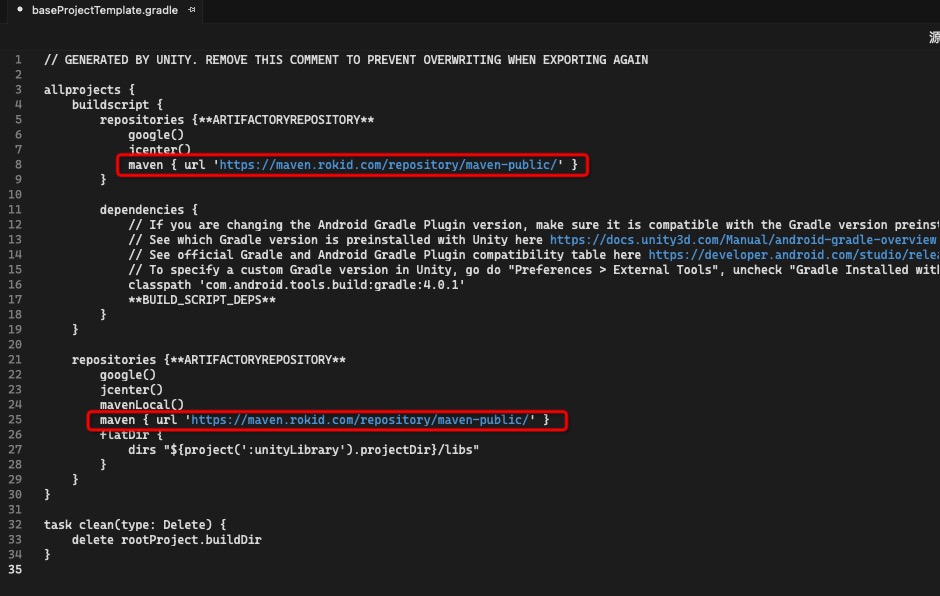940x596 pixels.
Task: Click mavenLocal() on line 24
Action: [x=141, y=405]
